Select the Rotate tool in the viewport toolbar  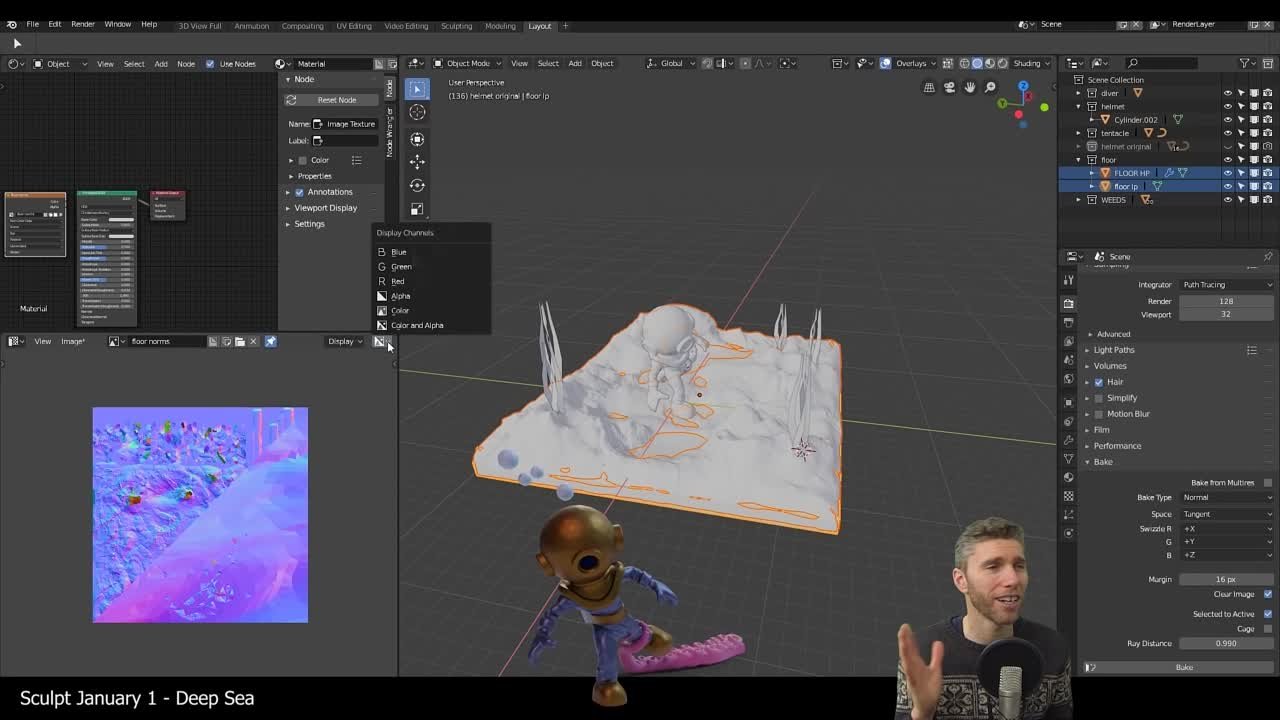pos(417,185)
